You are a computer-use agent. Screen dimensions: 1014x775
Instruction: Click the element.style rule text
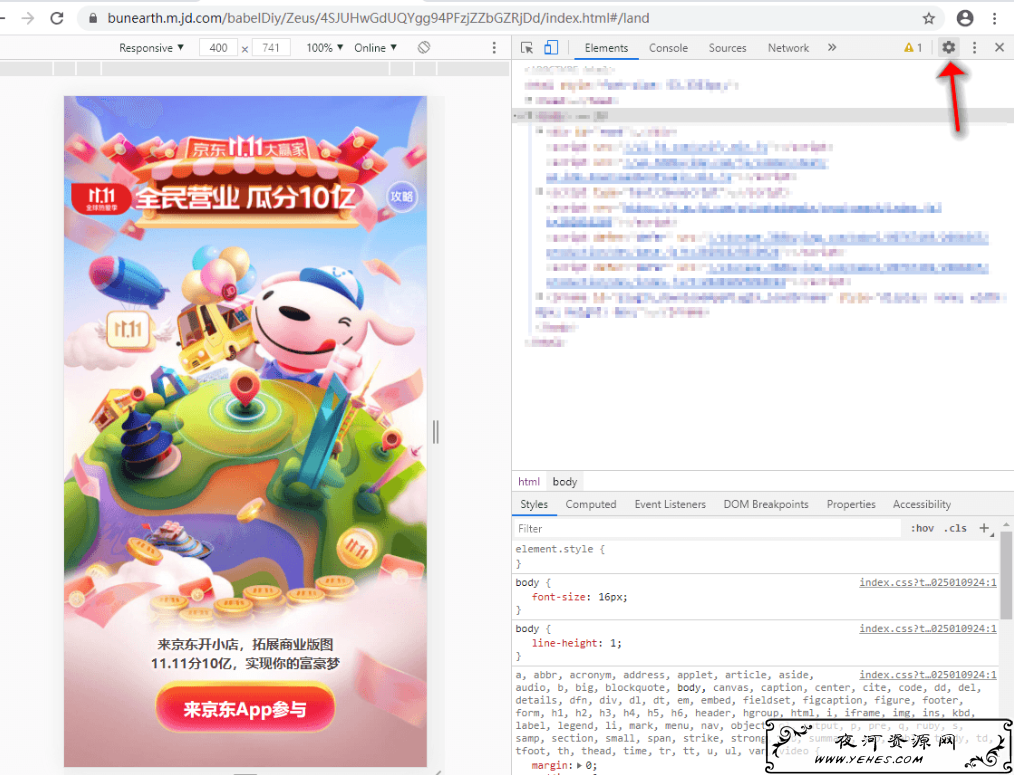point(560,549)
